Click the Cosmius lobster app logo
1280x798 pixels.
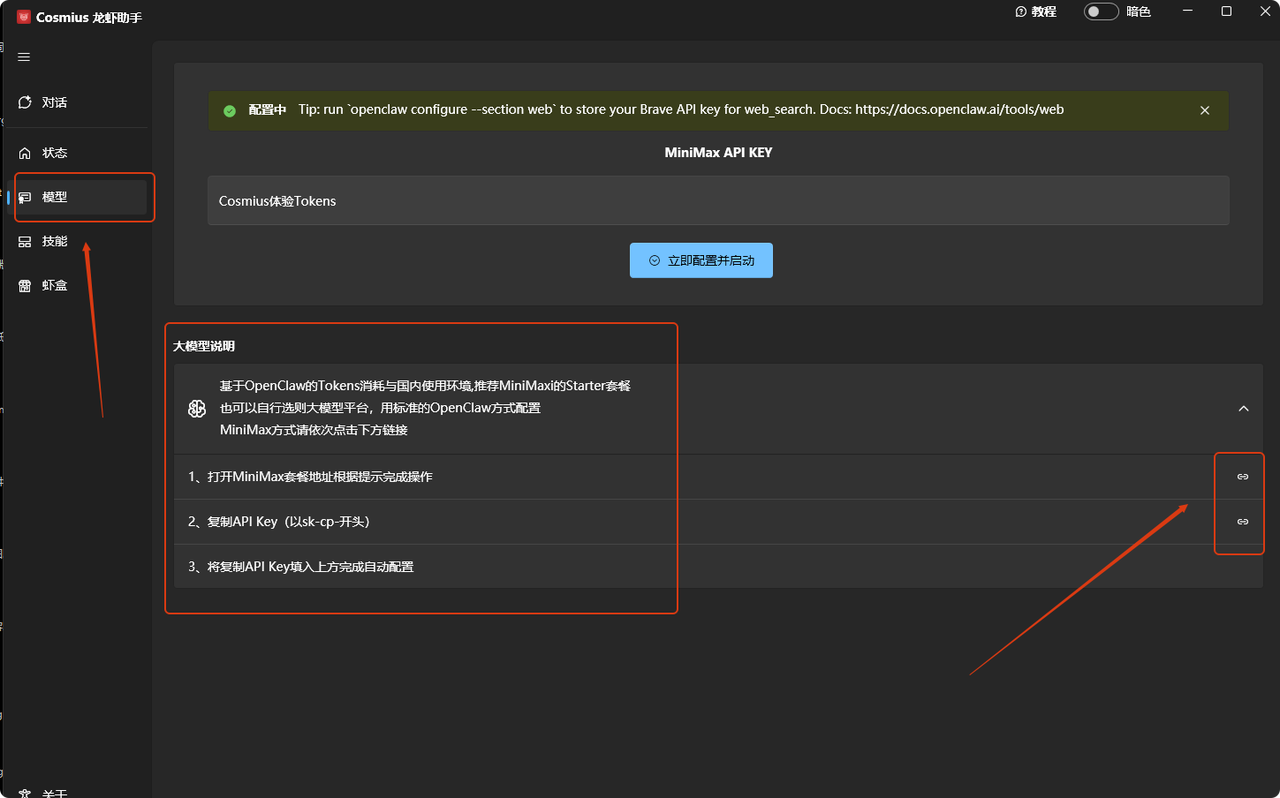23,17
